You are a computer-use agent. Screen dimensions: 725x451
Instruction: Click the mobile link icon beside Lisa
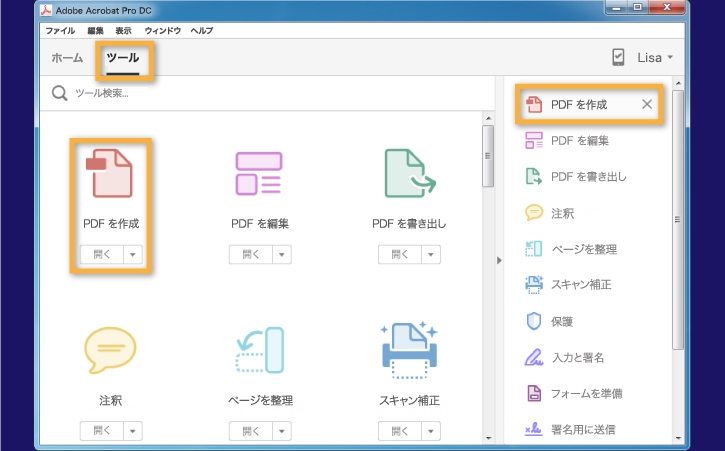click(617, 58)
